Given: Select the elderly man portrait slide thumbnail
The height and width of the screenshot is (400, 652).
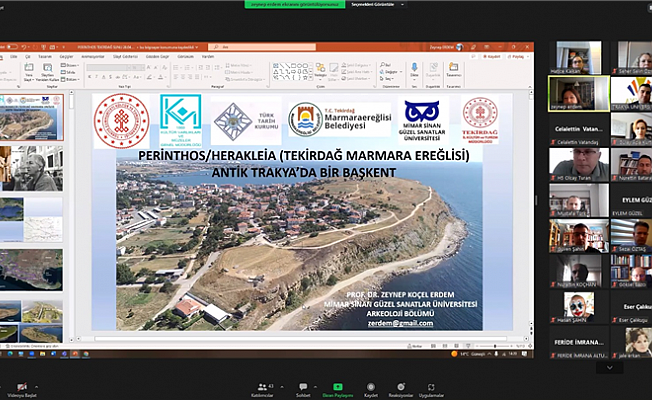Looking at the screenshot, I should pos(32,168).
